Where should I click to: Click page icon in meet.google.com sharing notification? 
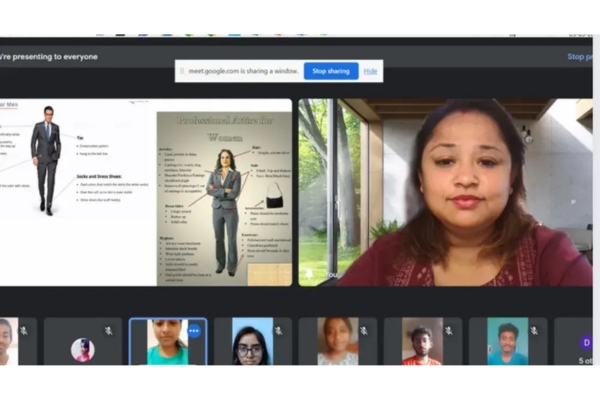coord(184,71)
